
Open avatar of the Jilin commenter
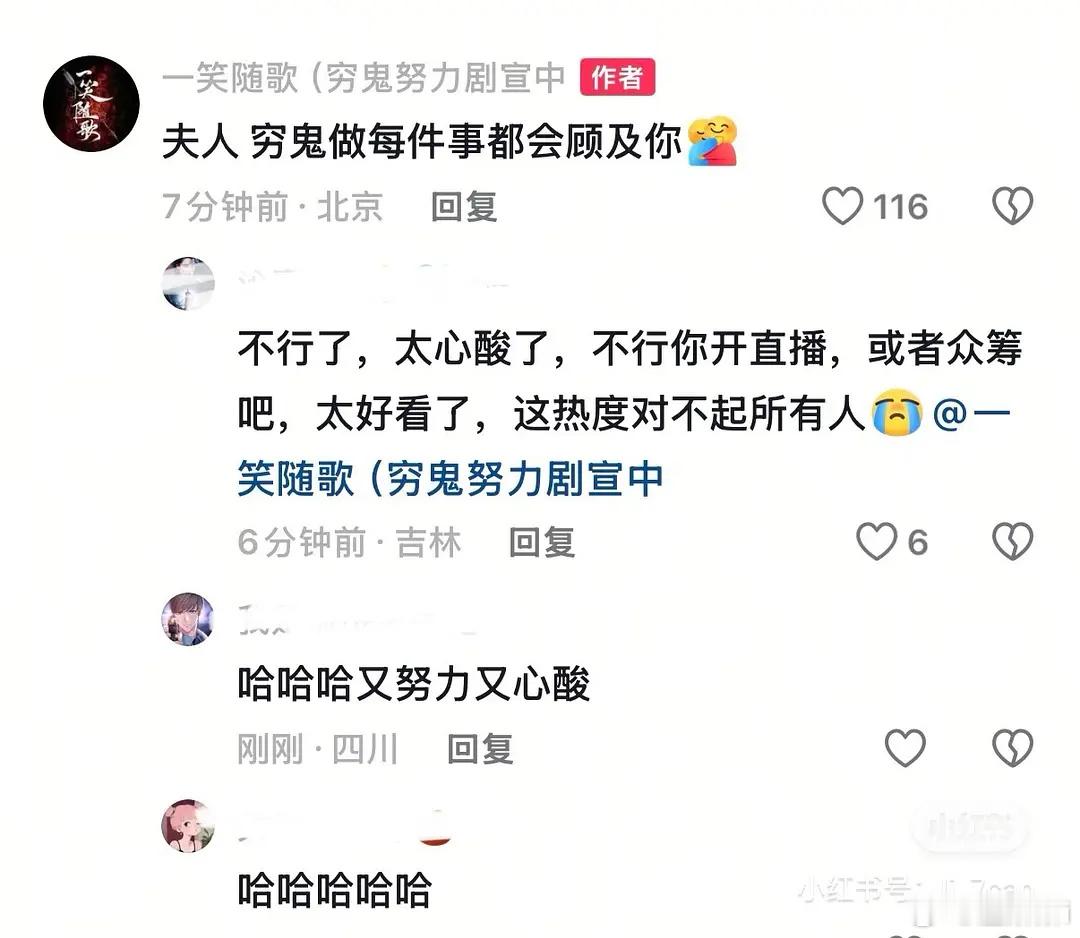[x=188, y=284]
